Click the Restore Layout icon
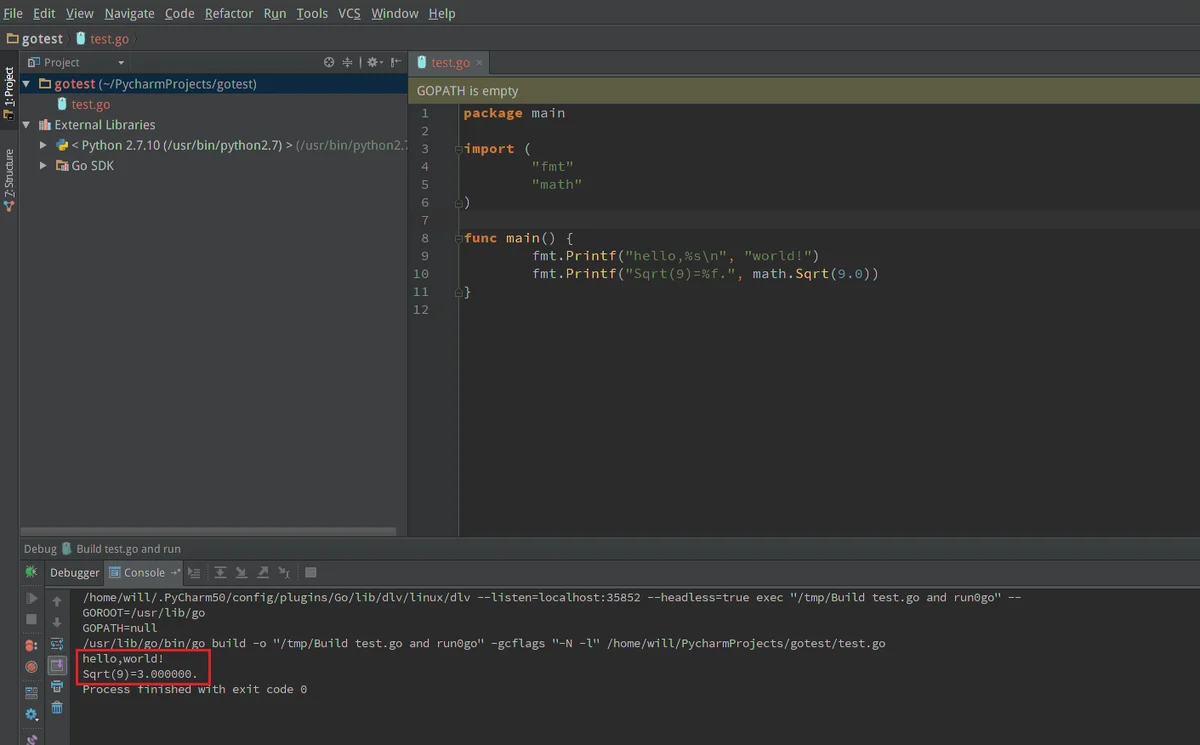 [31, 693]
